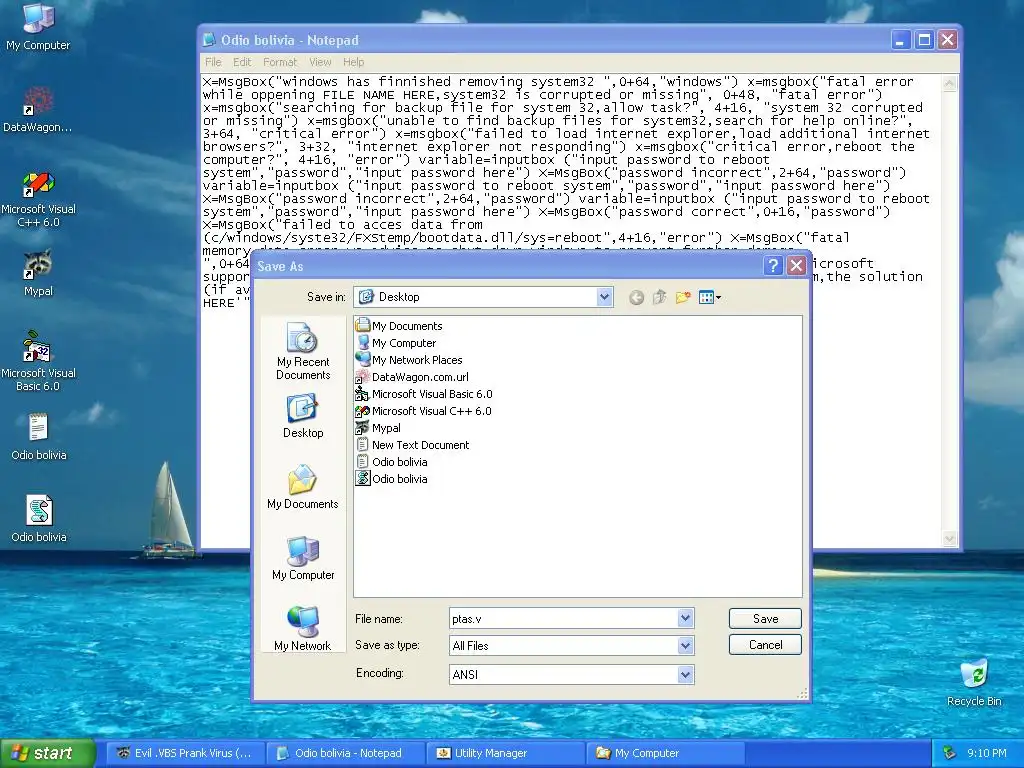Select My Documents folder in file list

pos(399,326)
